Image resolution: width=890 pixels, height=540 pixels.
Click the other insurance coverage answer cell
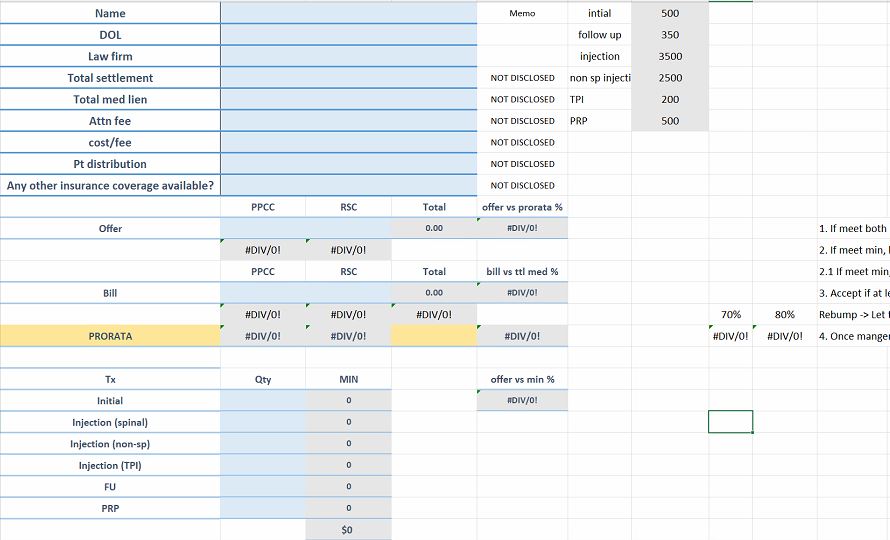click(349, 186)
